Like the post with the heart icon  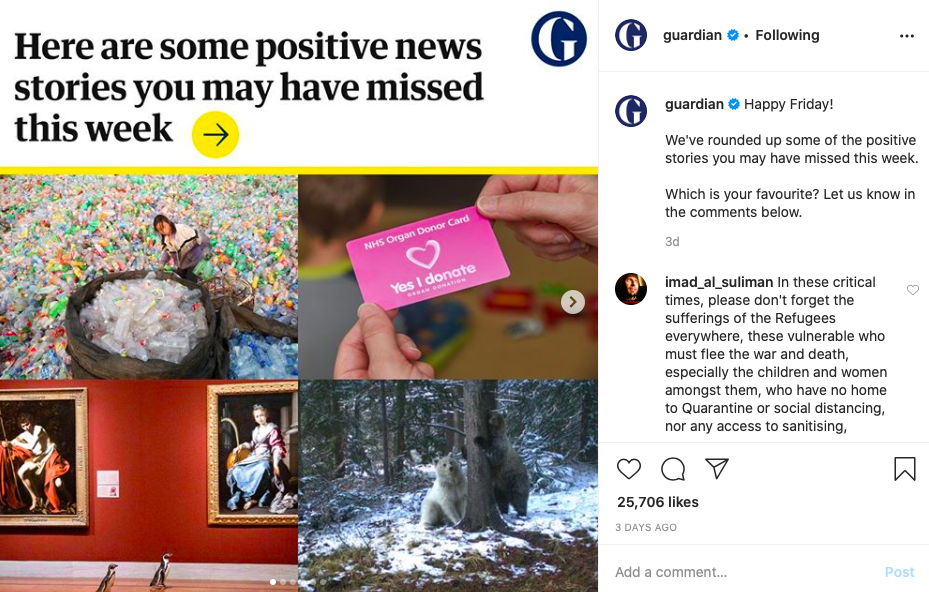[629, 469]
